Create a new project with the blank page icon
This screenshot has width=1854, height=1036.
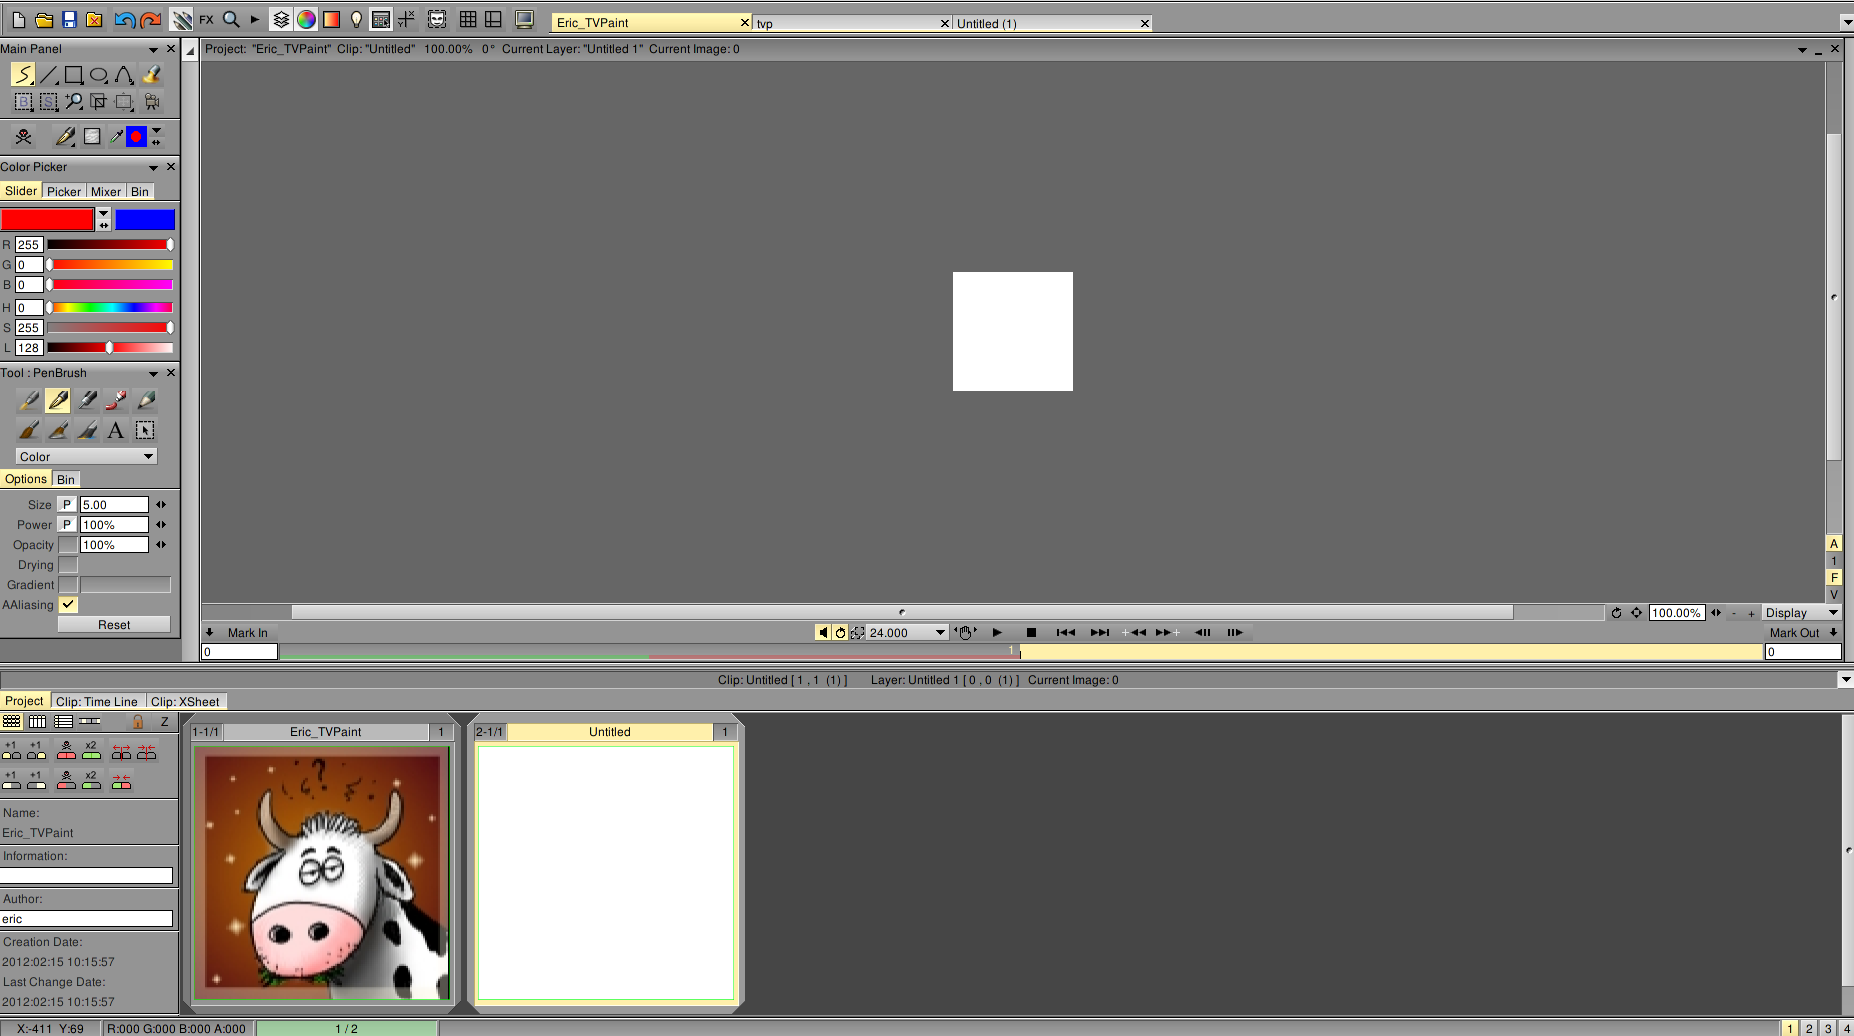pyautogui.click(x=18, y=19)
